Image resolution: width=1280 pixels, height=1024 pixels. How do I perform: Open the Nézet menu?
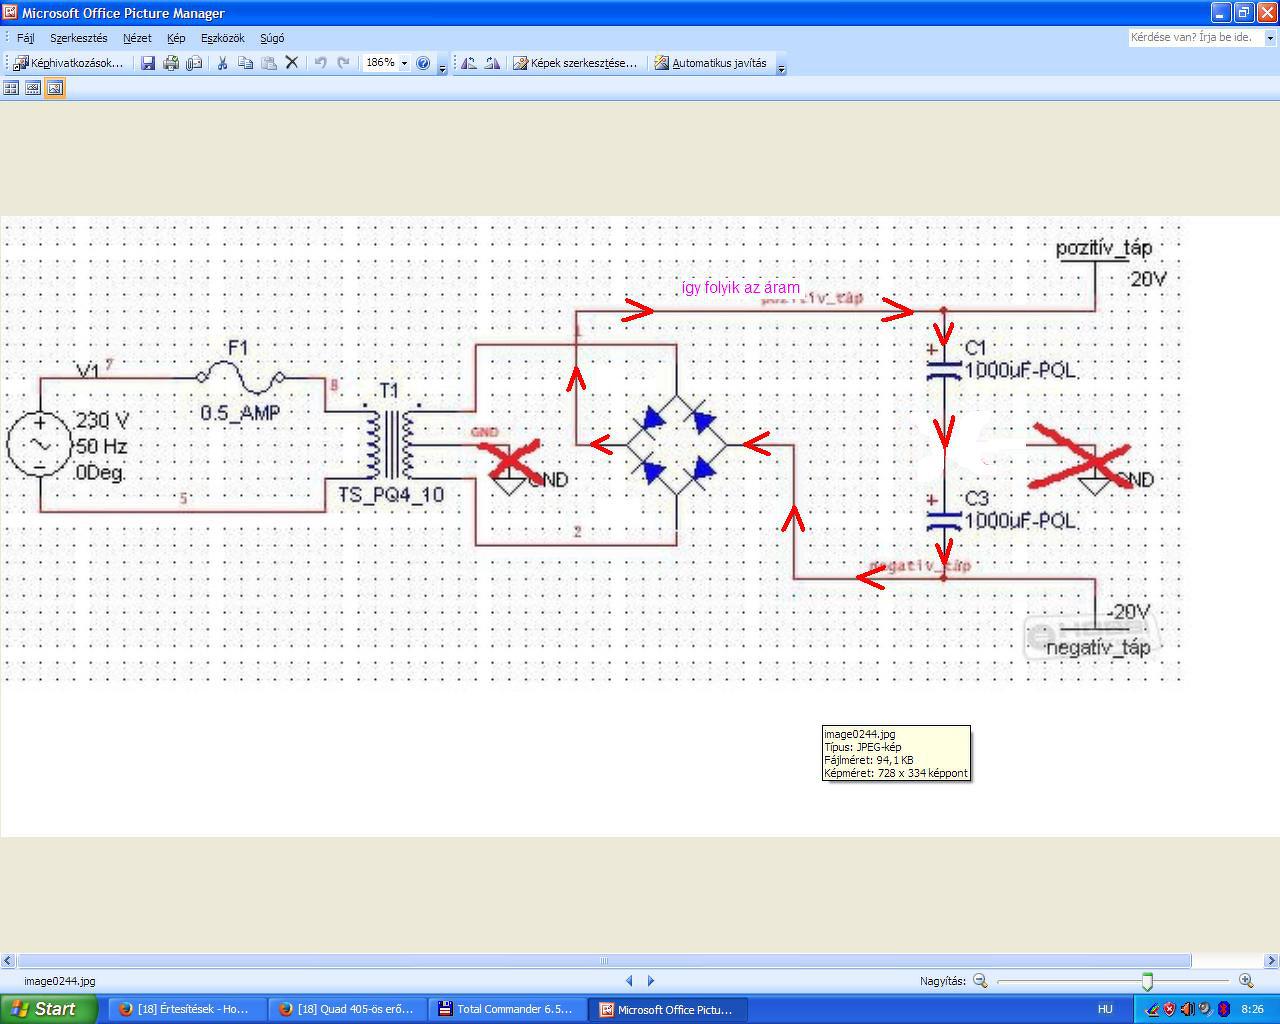[137, 38]
